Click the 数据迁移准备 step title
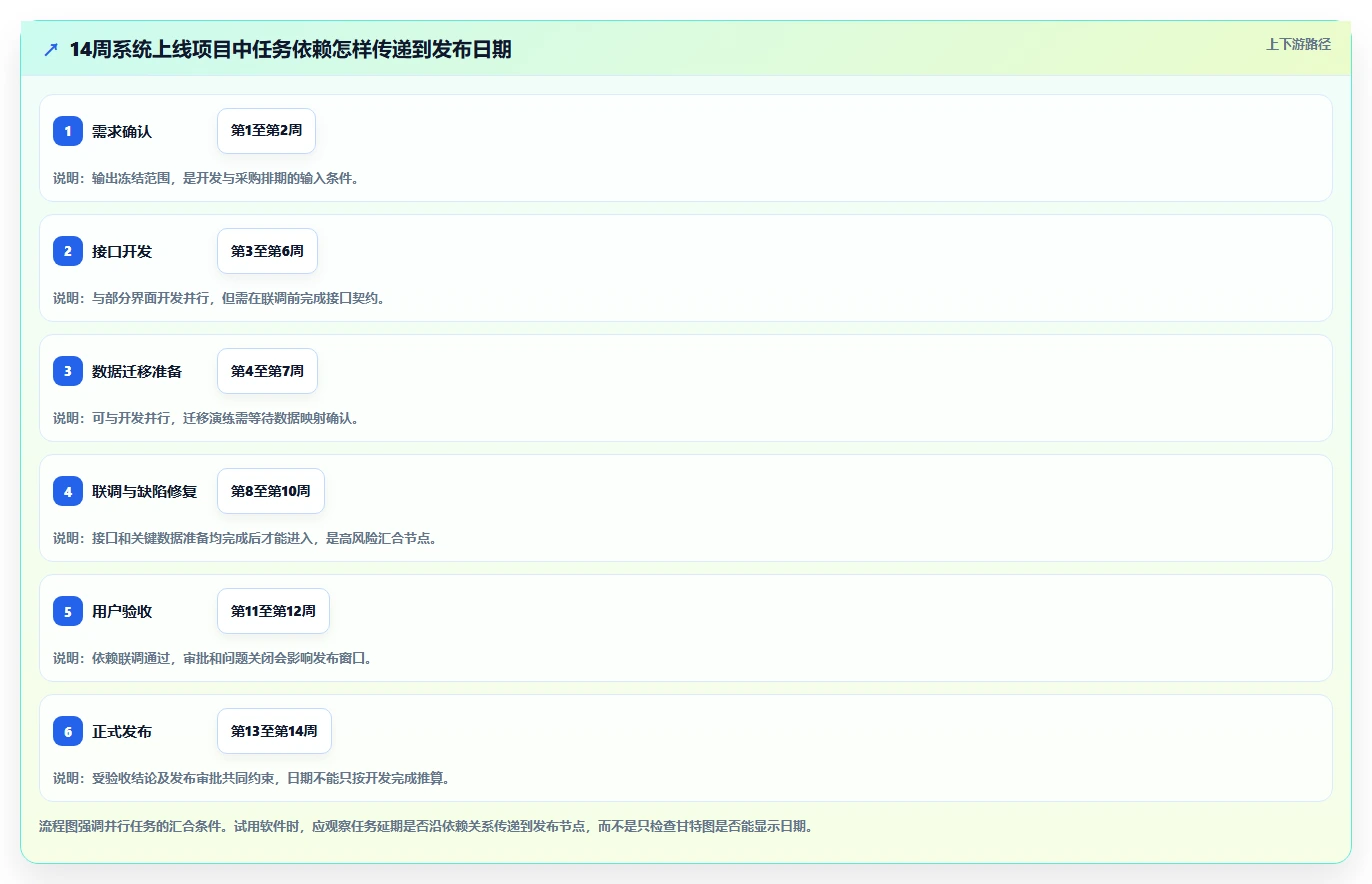Viewport: 1372px width, 884px height. coord(137,371)
